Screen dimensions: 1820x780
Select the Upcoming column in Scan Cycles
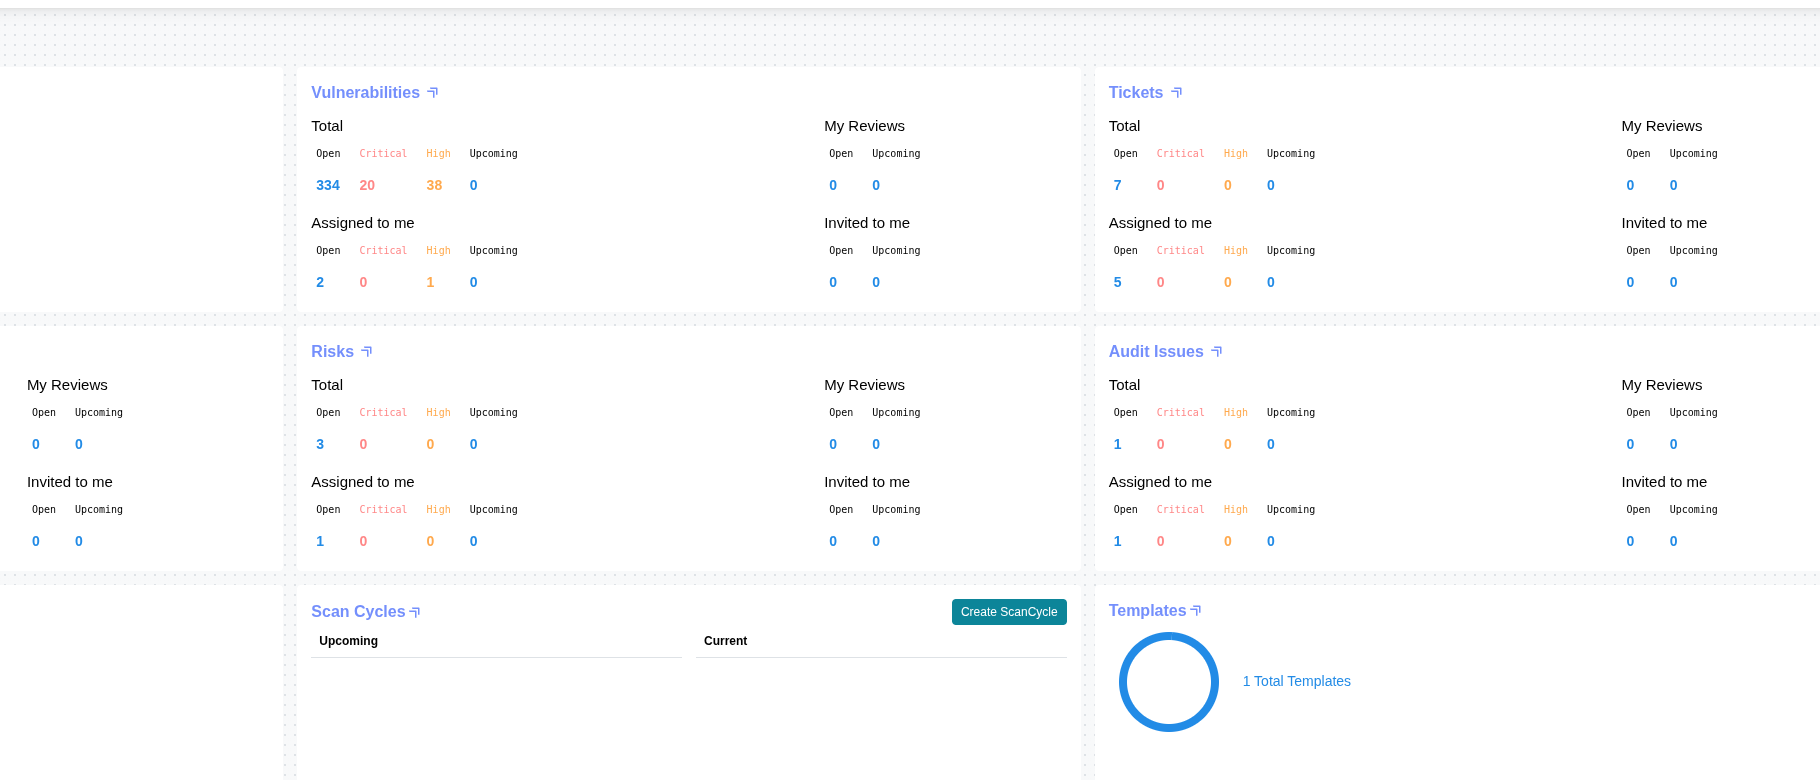(348, 641)
